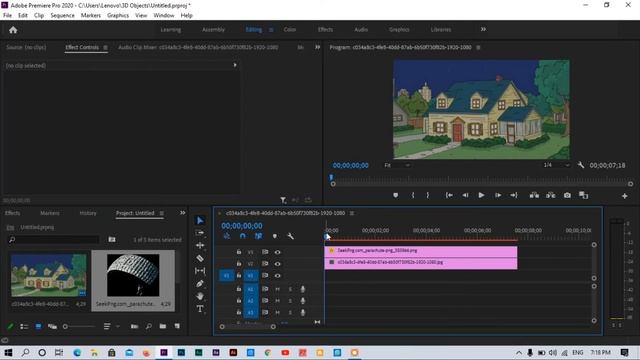The width and height of the screenshot is (640, 360).
Task: Select the Pen tool
Action: coord(200,283)
